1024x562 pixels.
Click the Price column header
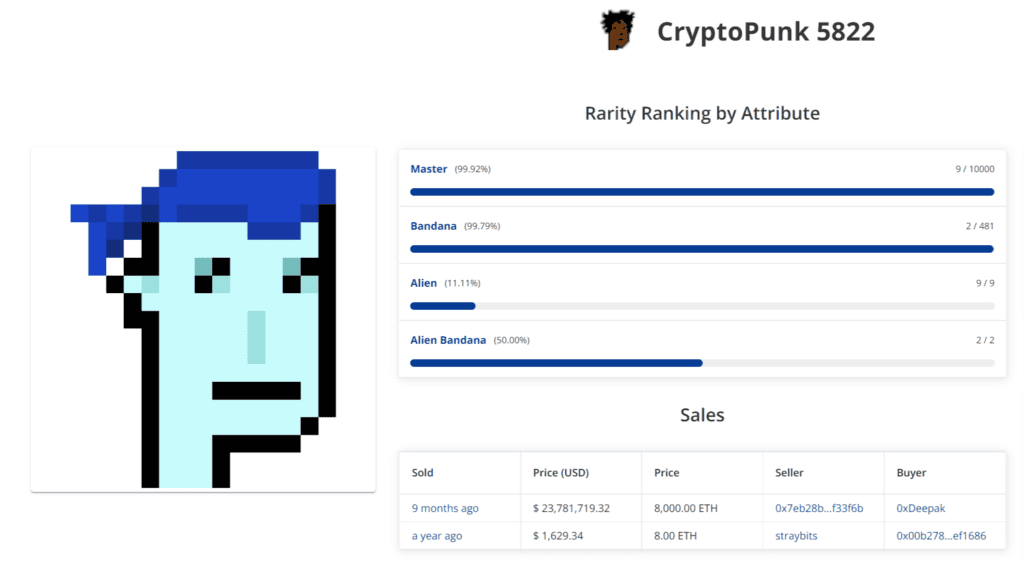click(x=667, y=473)
